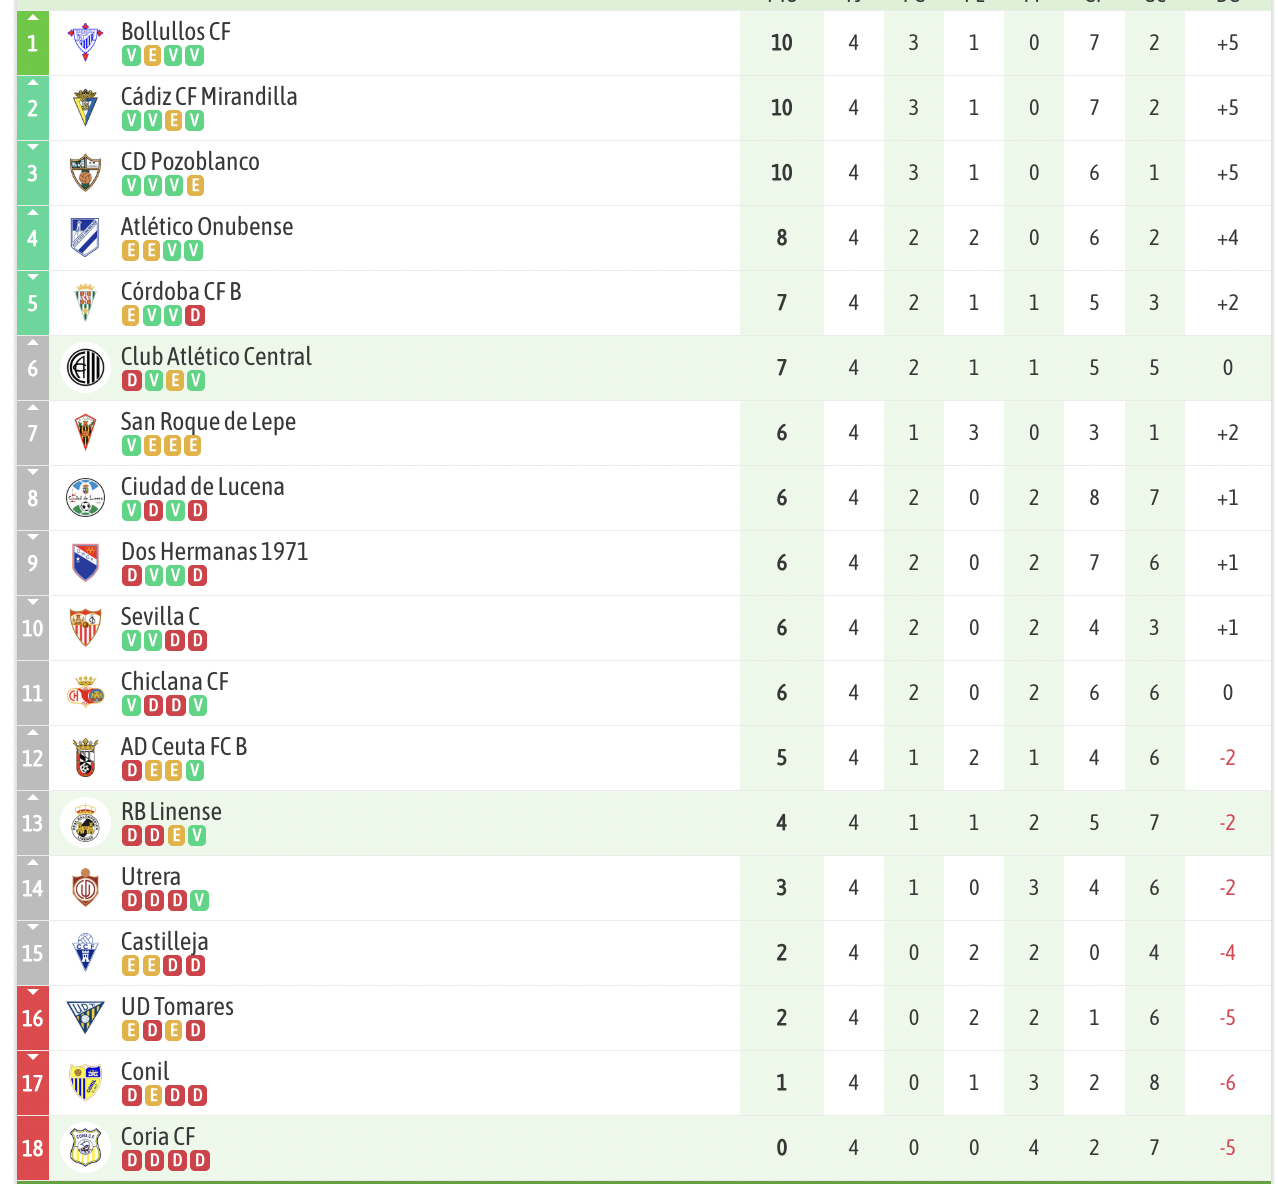Screen dimensions: 1278x1184
Task: Click the Bollullos CF team crest
Action: (x=85, y=43)
